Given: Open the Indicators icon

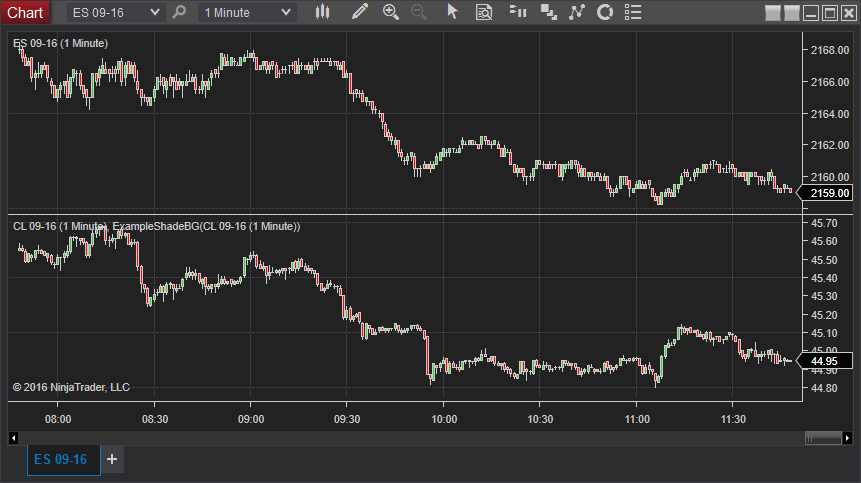Looking at the screenshot, I should [x=577, y=12].
